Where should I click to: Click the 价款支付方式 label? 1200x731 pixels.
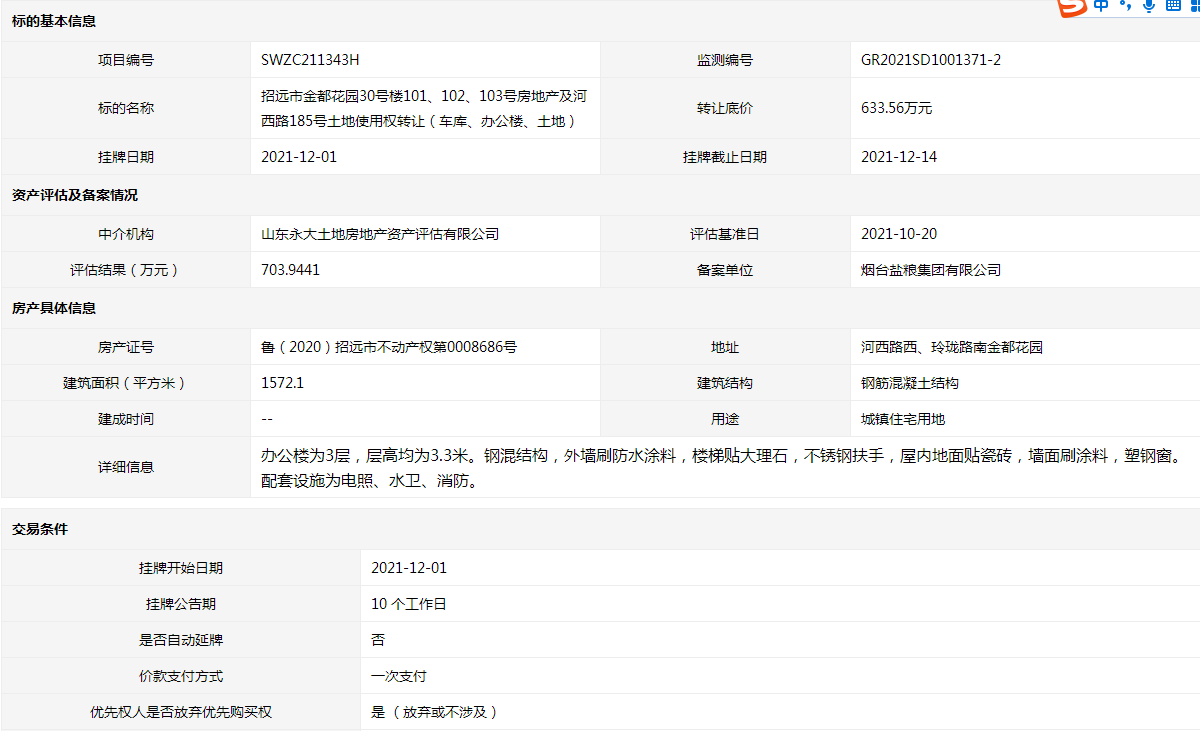point(181,676)
